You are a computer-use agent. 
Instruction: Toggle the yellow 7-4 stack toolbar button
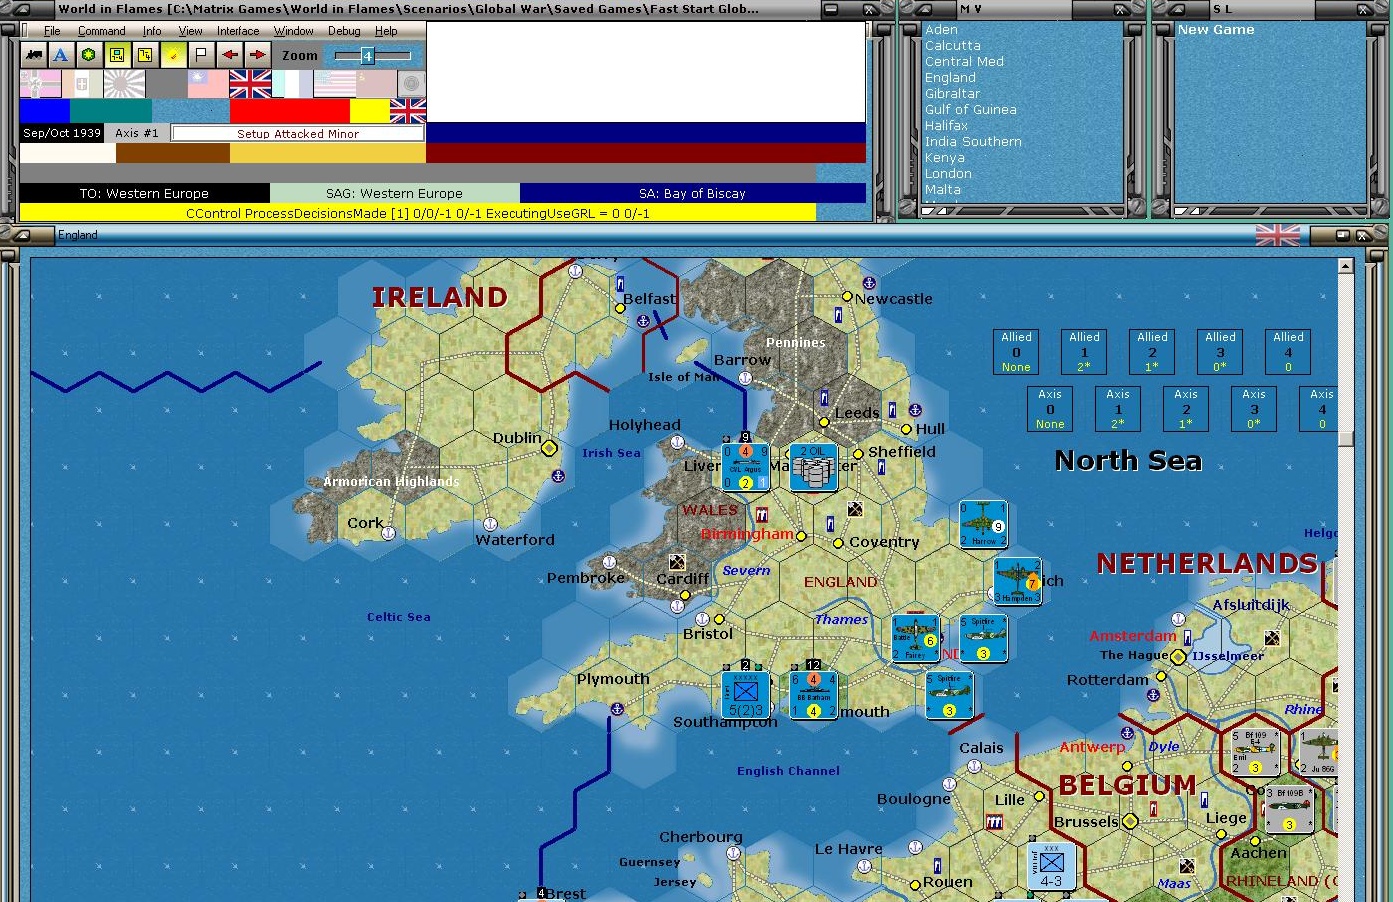pos(145,55)
